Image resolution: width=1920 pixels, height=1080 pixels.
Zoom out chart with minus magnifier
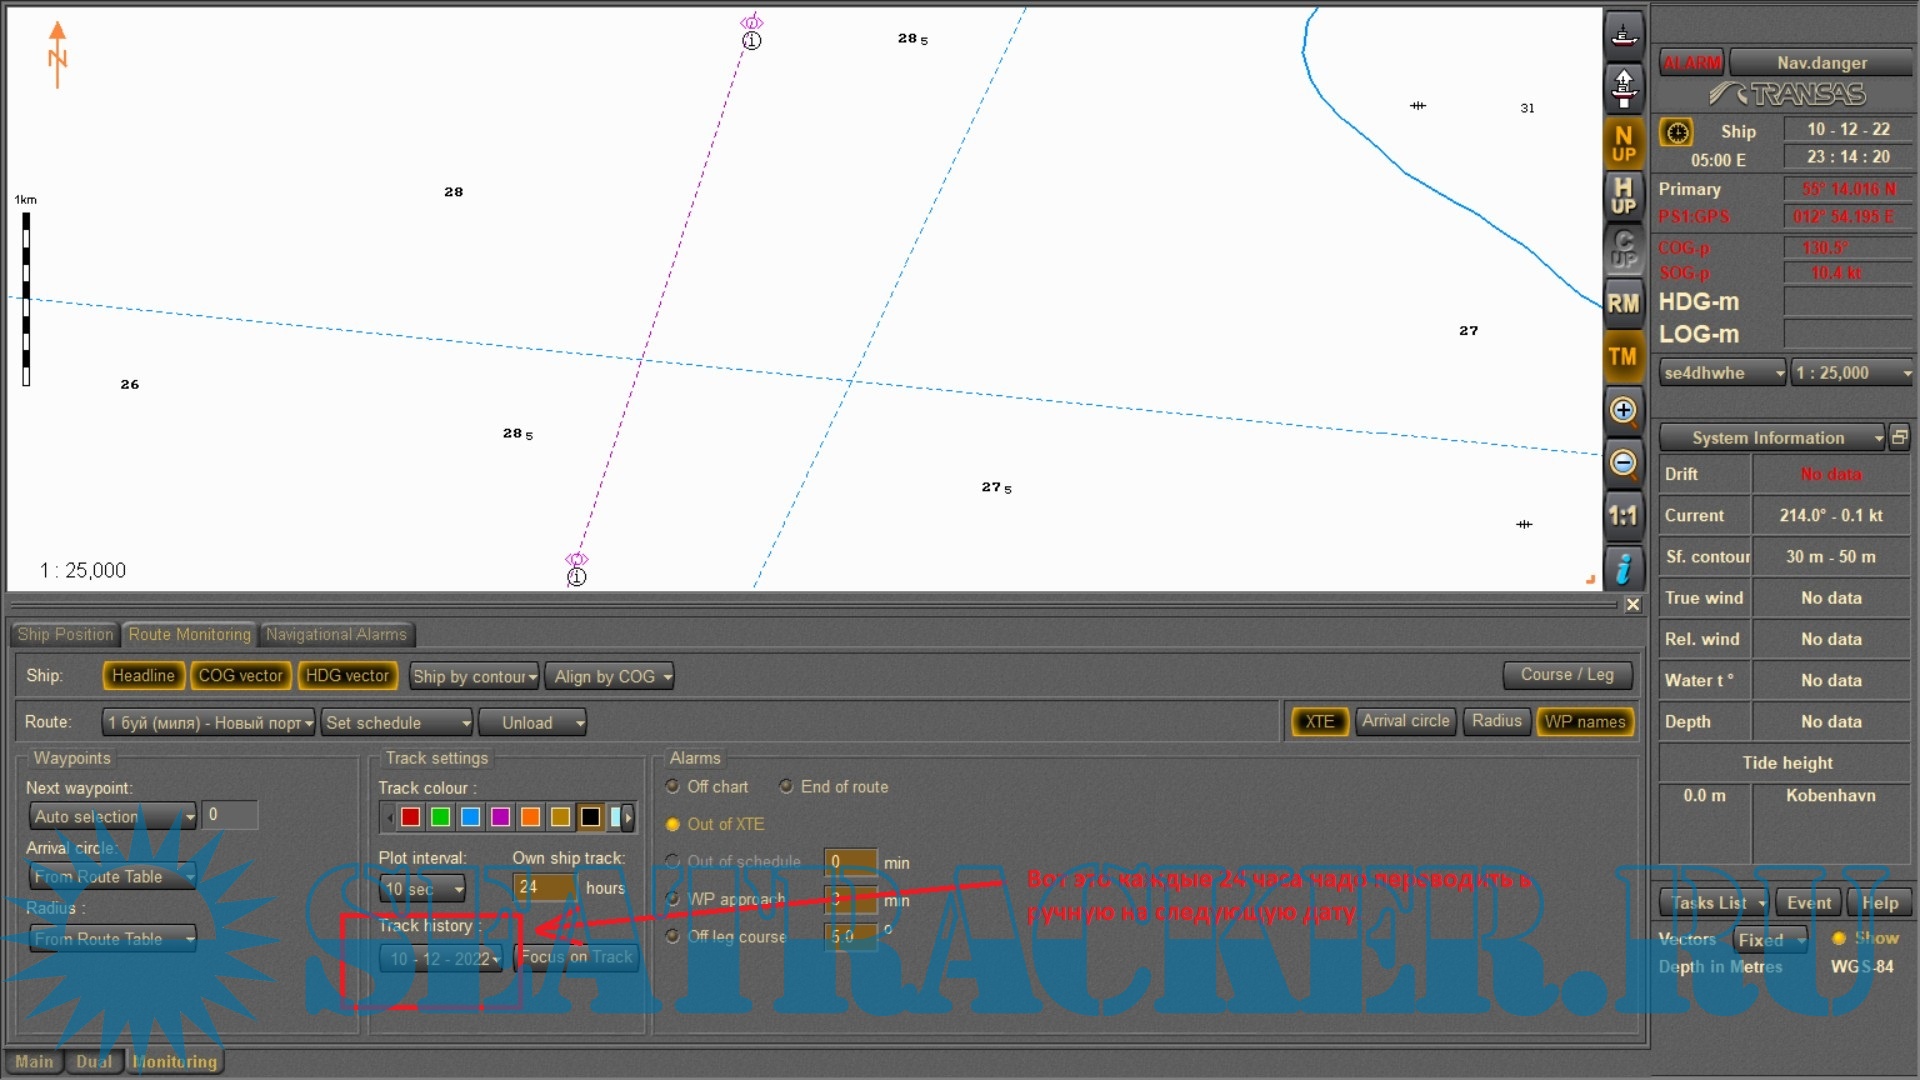click(x=1623, y=463)
